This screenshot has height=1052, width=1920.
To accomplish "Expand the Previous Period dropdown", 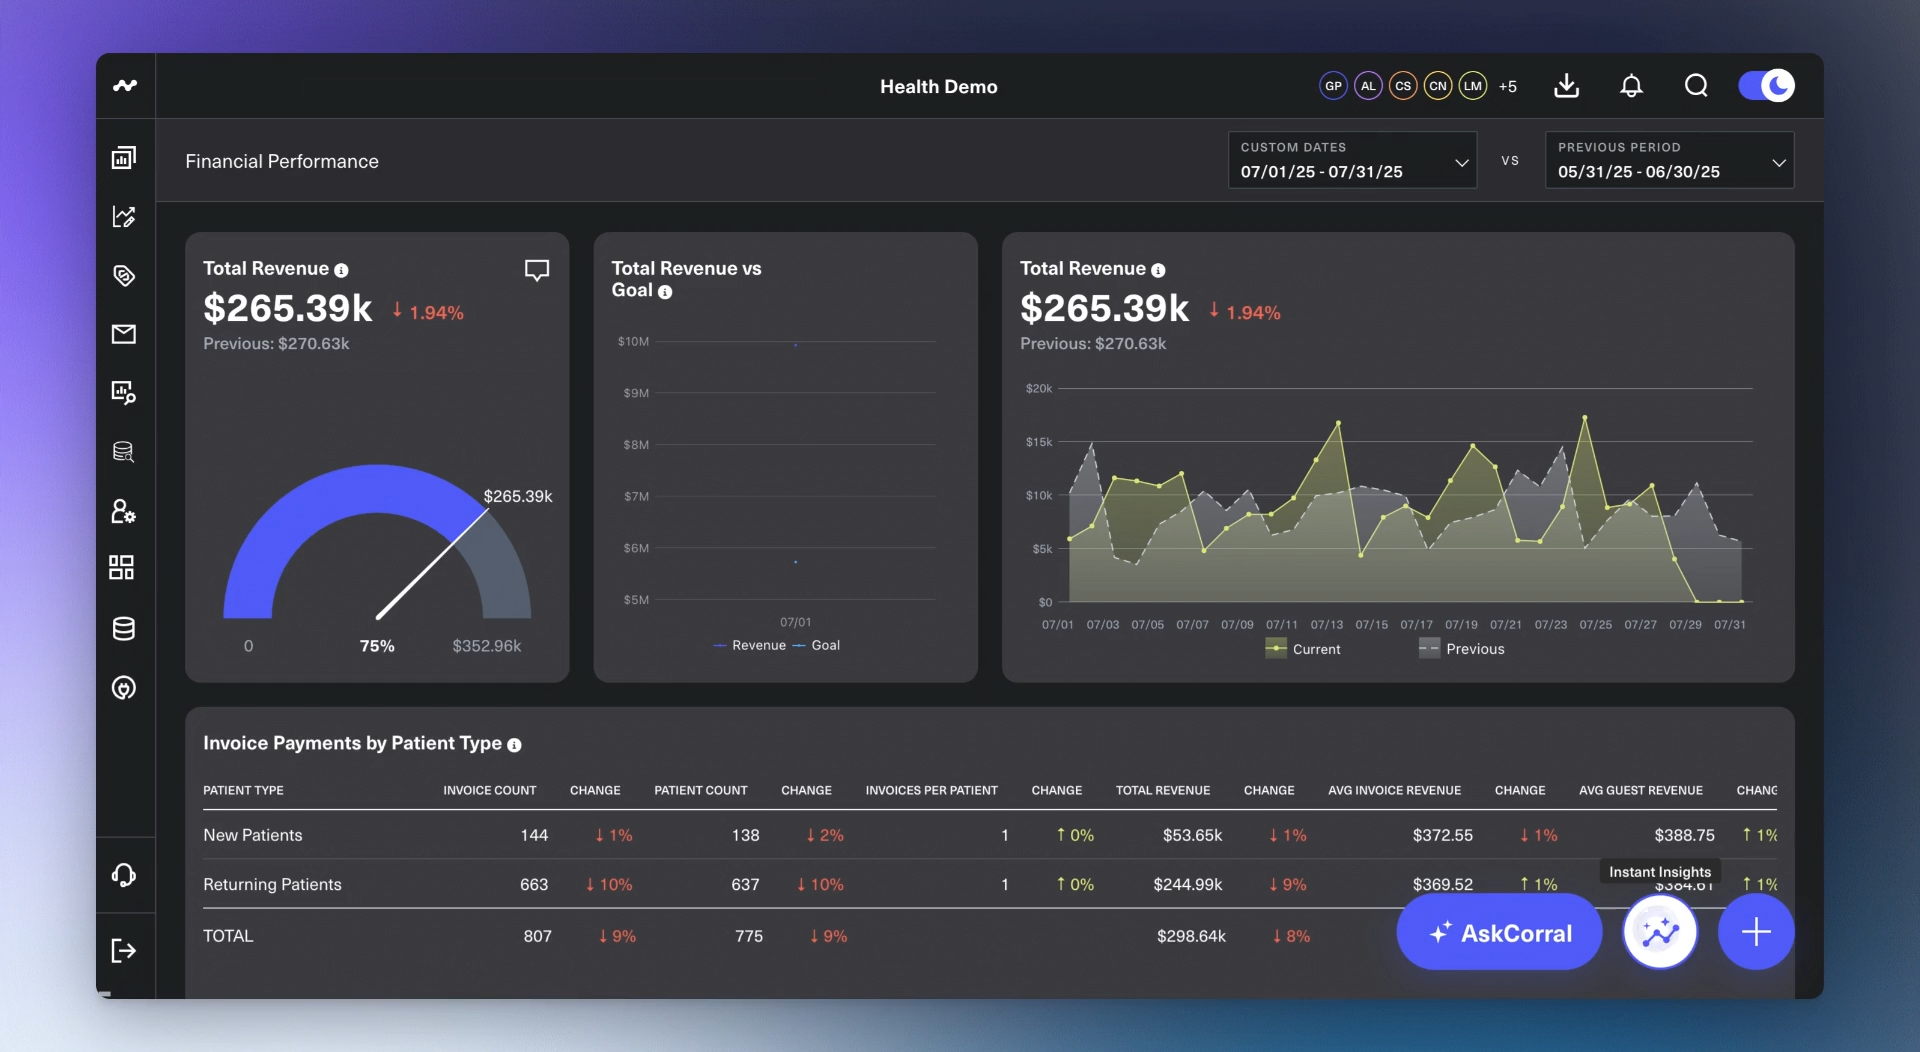I will (1669, 160).
